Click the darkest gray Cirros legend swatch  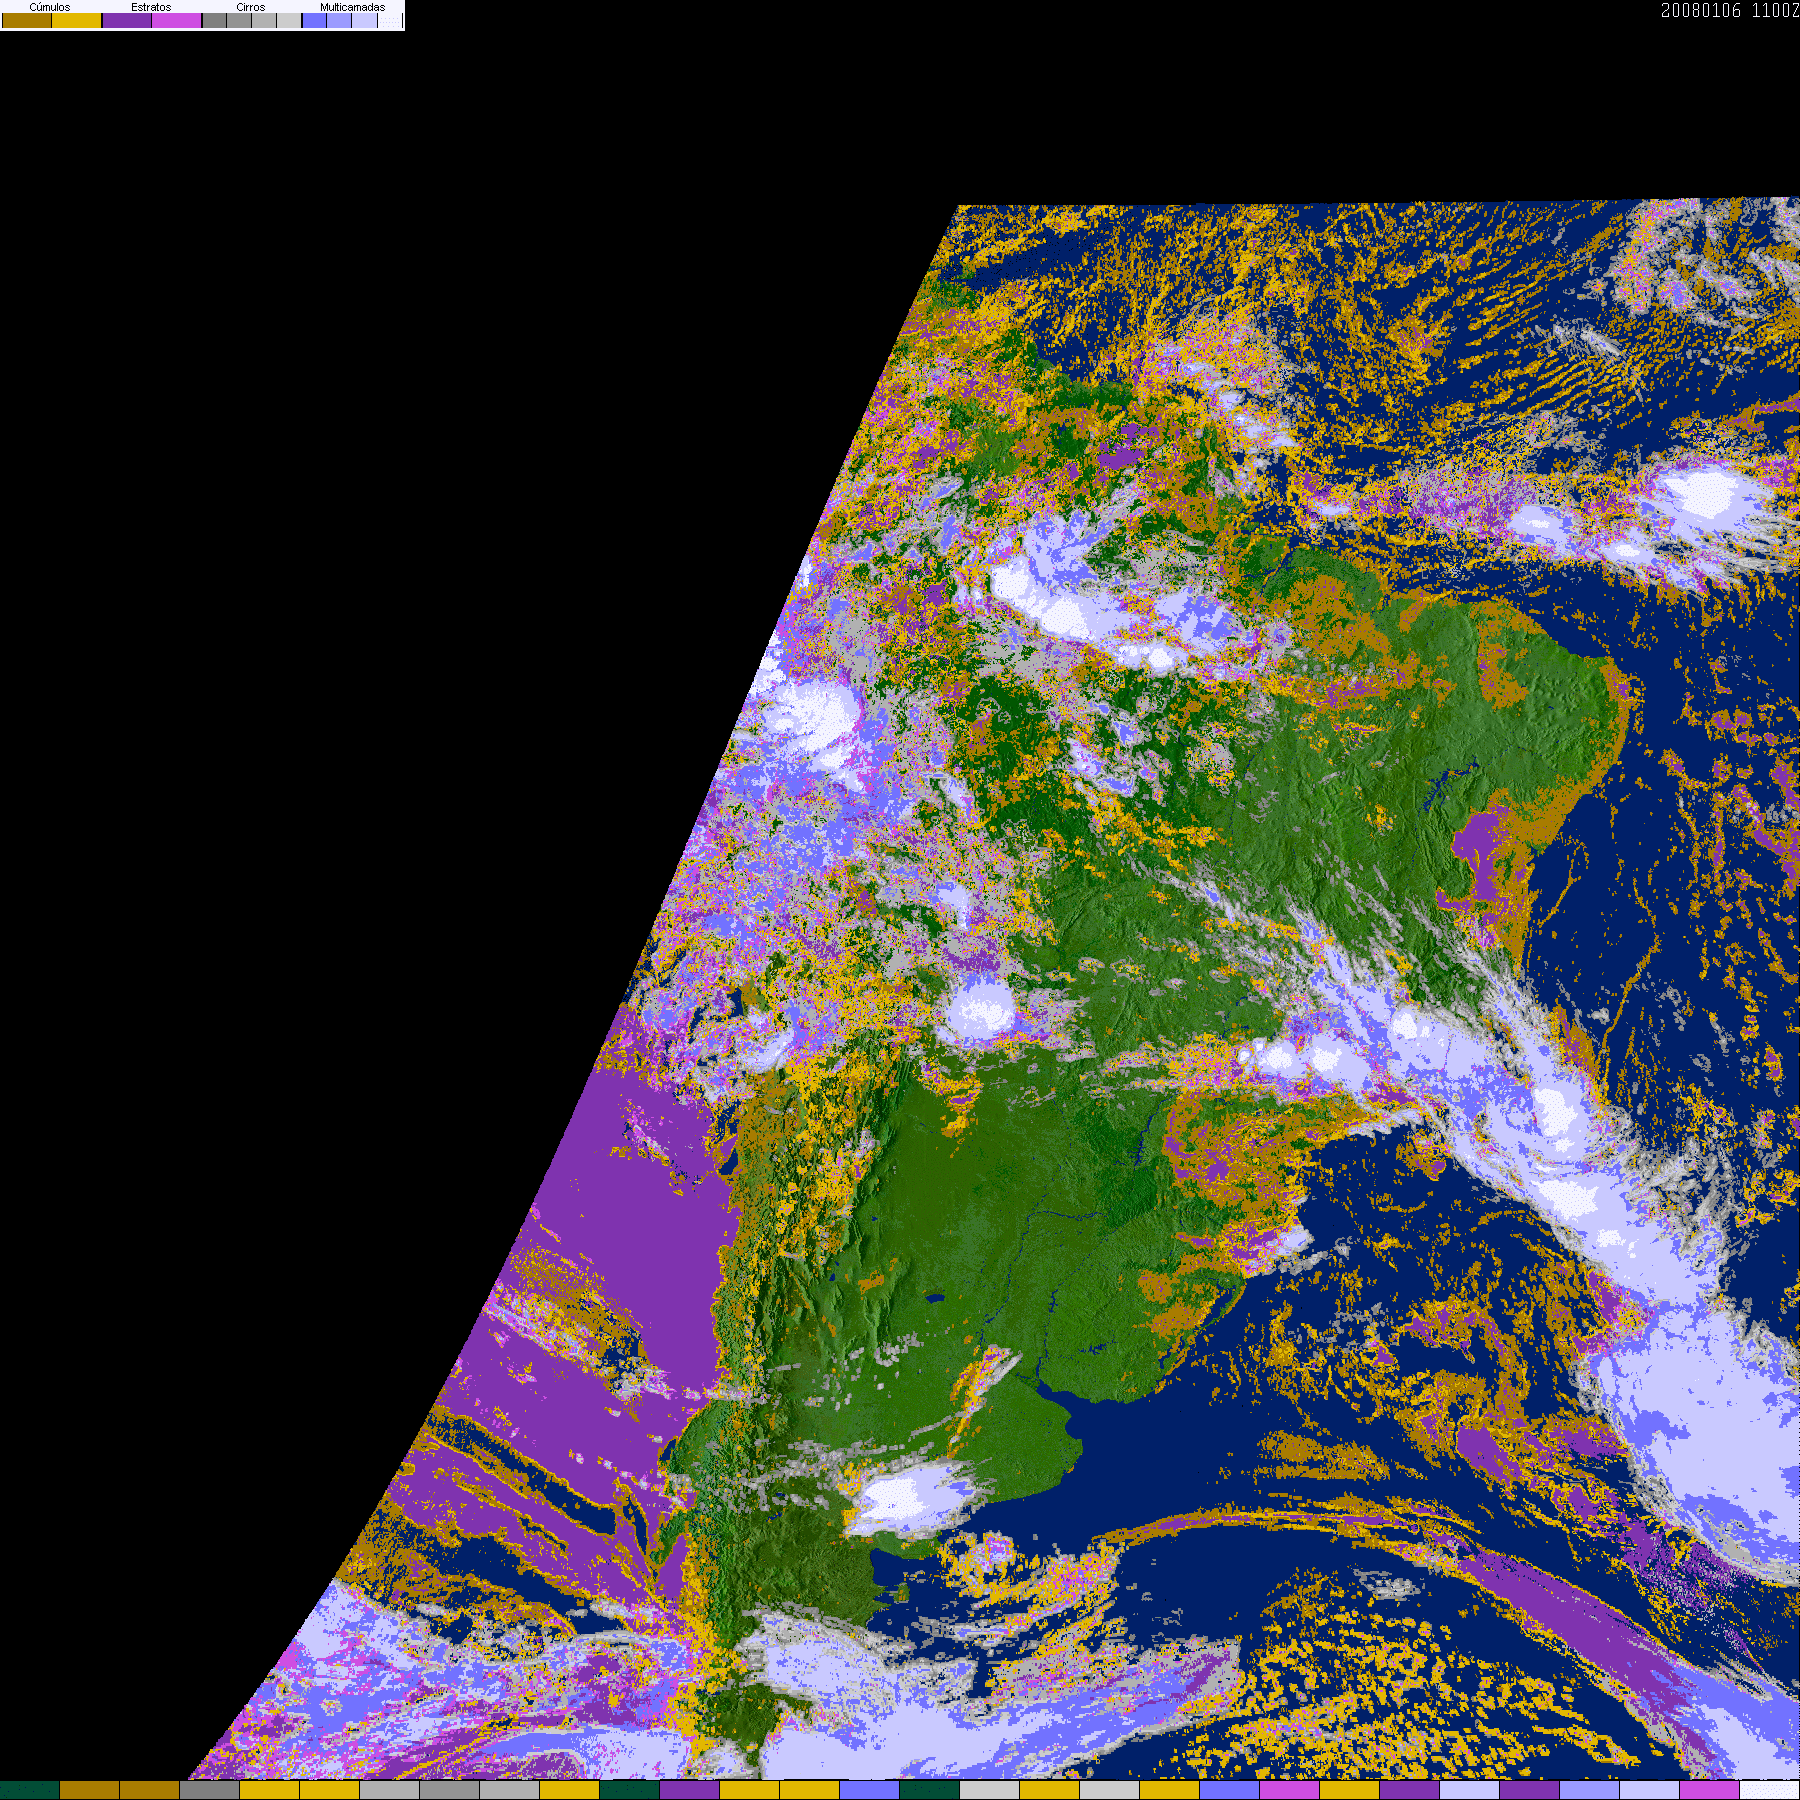214,20
